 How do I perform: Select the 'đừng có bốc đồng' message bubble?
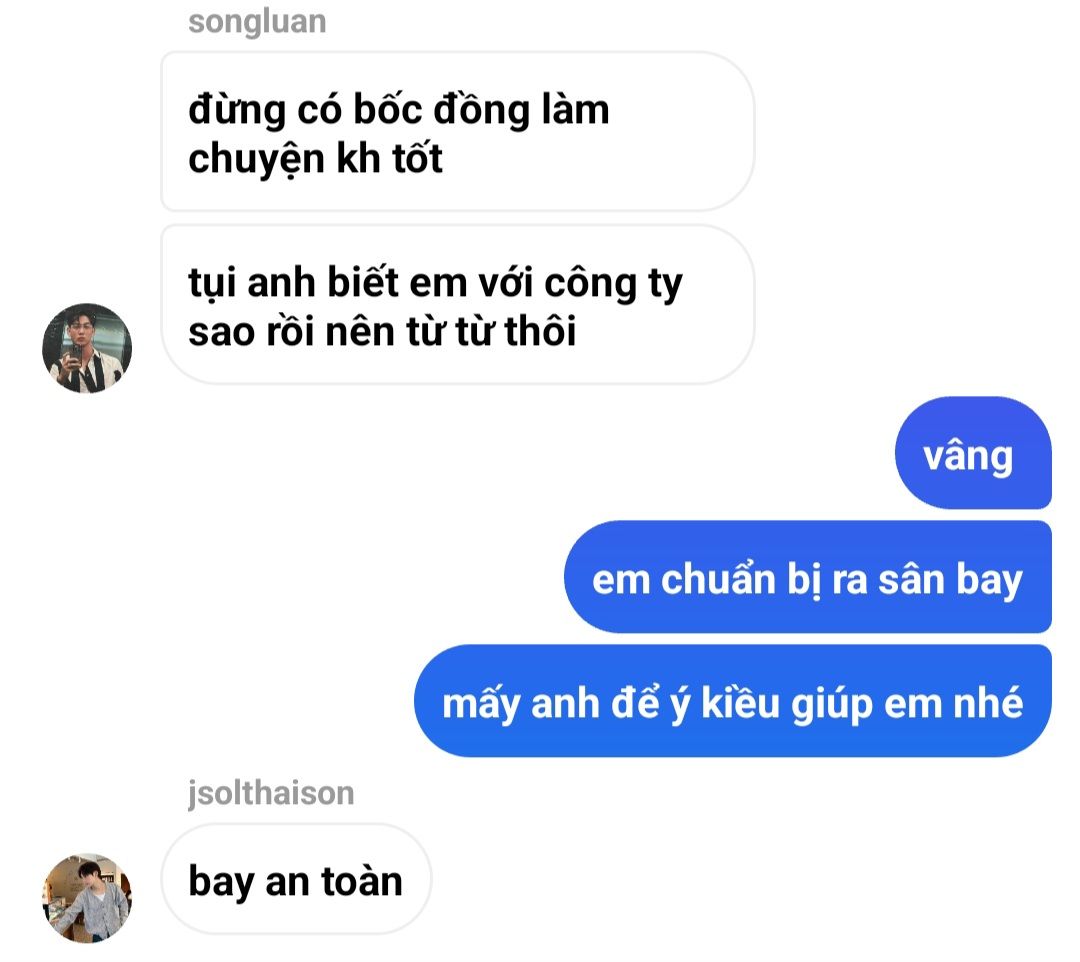point(457,132)
